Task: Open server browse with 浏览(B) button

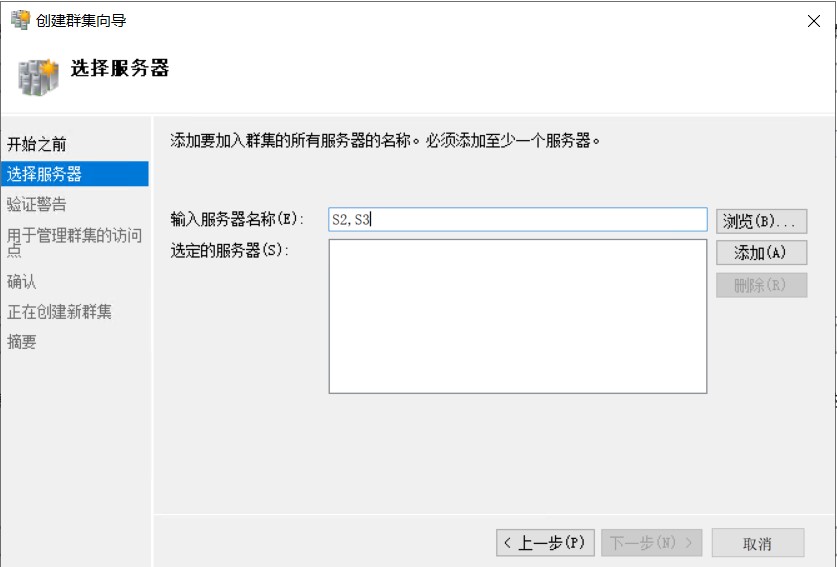Action: [761, 221]
